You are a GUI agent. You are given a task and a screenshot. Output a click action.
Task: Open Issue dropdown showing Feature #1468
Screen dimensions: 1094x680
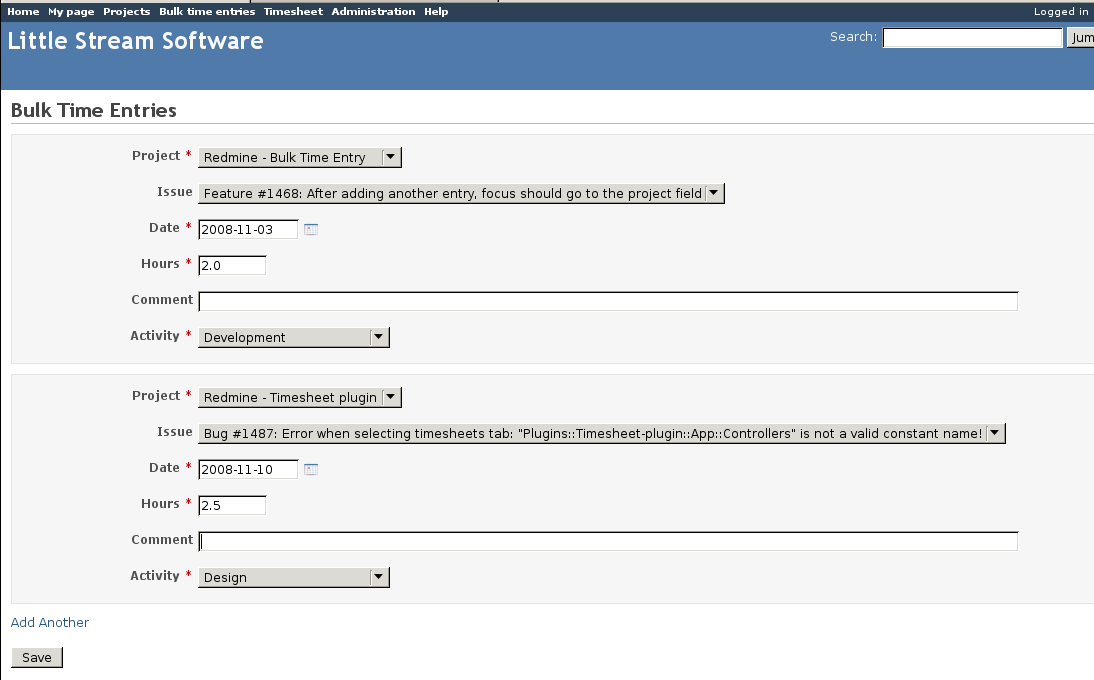[x=461, y=193]
